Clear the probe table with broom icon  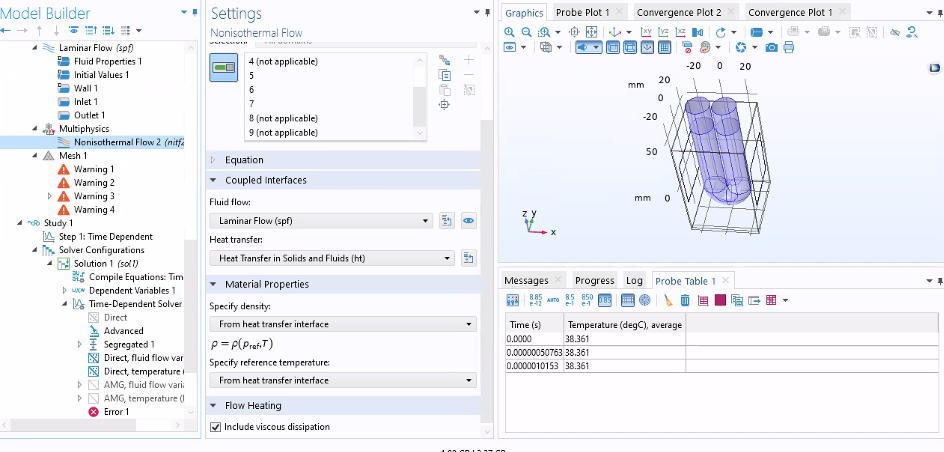668,300
